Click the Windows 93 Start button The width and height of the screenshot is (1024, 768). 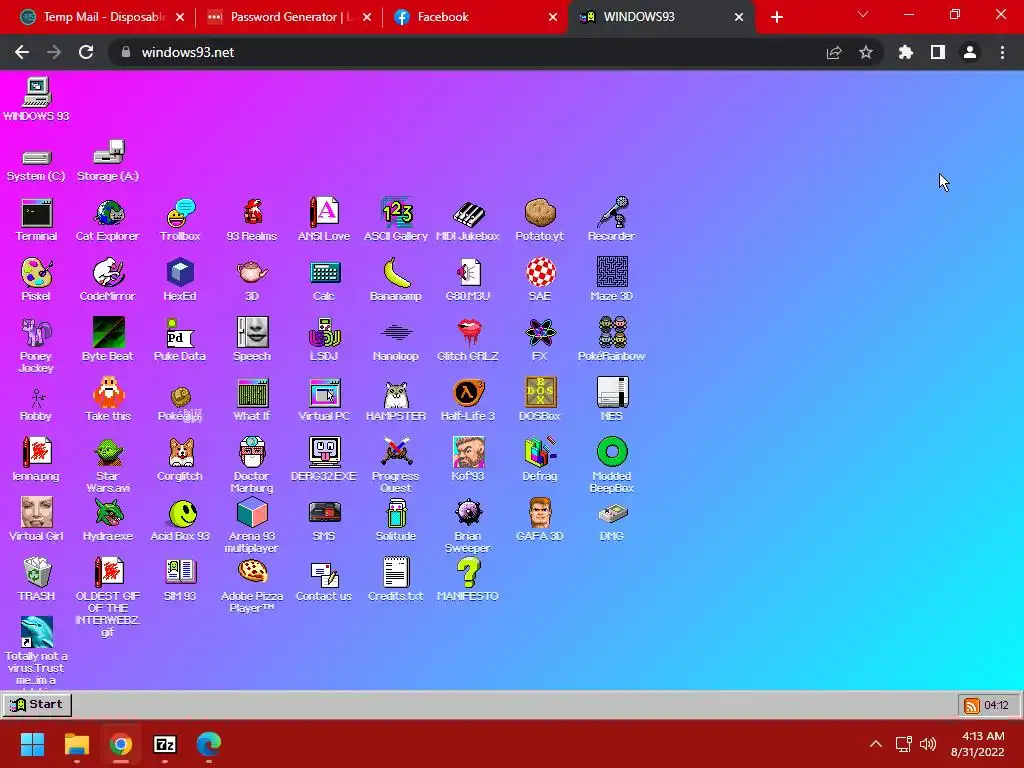[x=37, y=705]
